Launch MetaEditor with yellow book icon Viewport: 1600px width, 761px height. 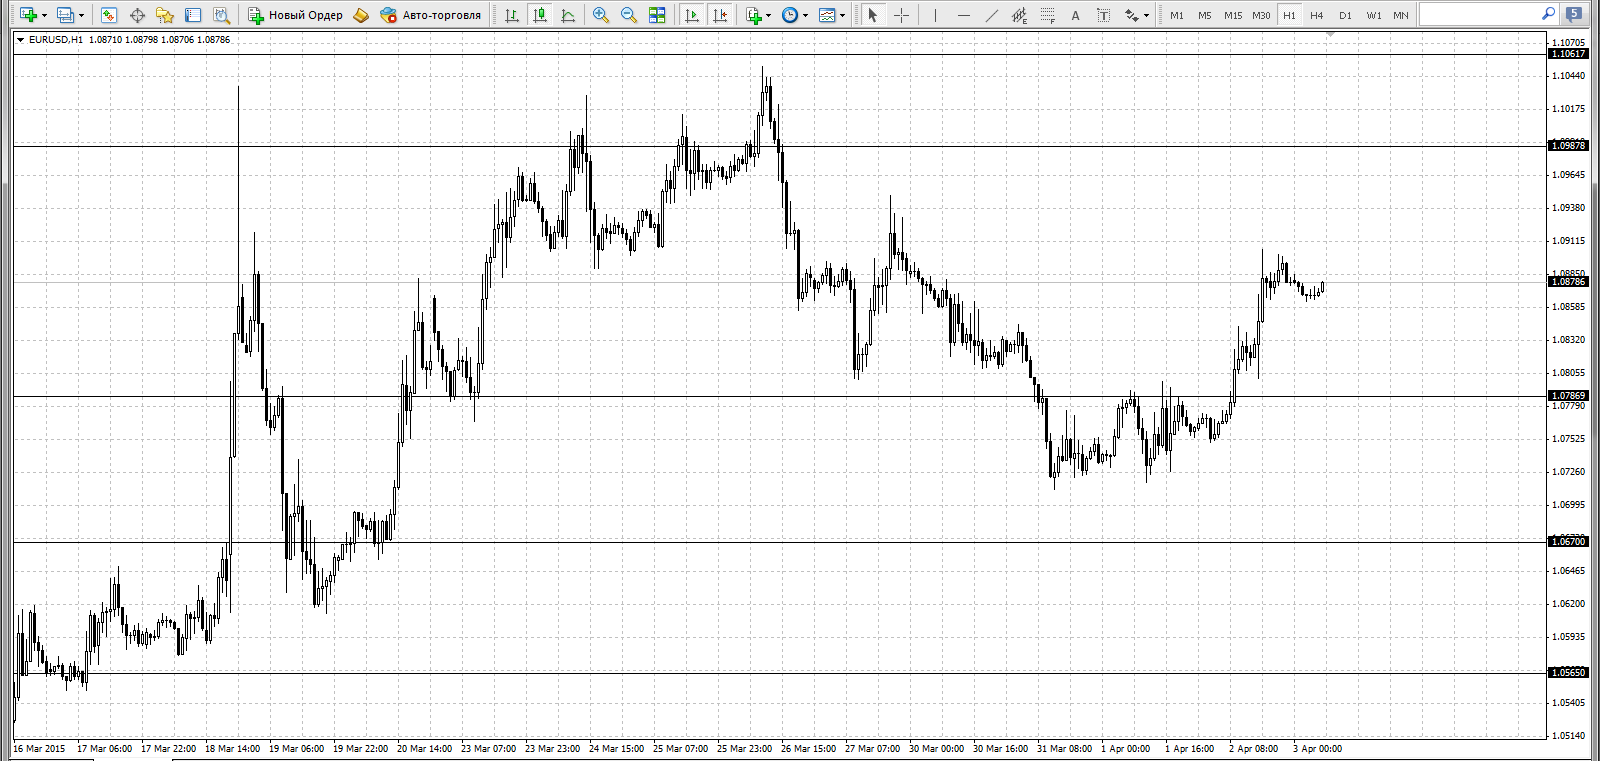coord(361,15)
